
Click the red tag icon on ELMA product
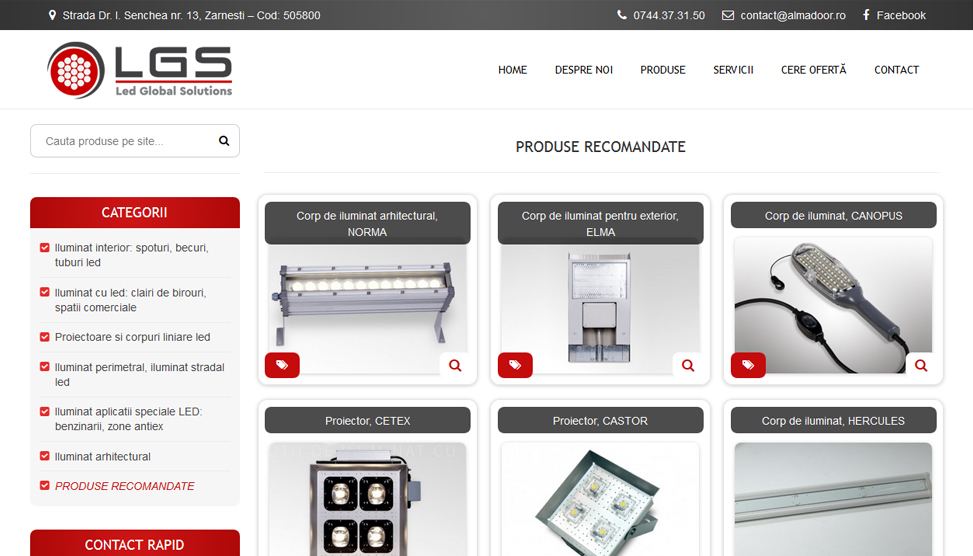(515, 365)
